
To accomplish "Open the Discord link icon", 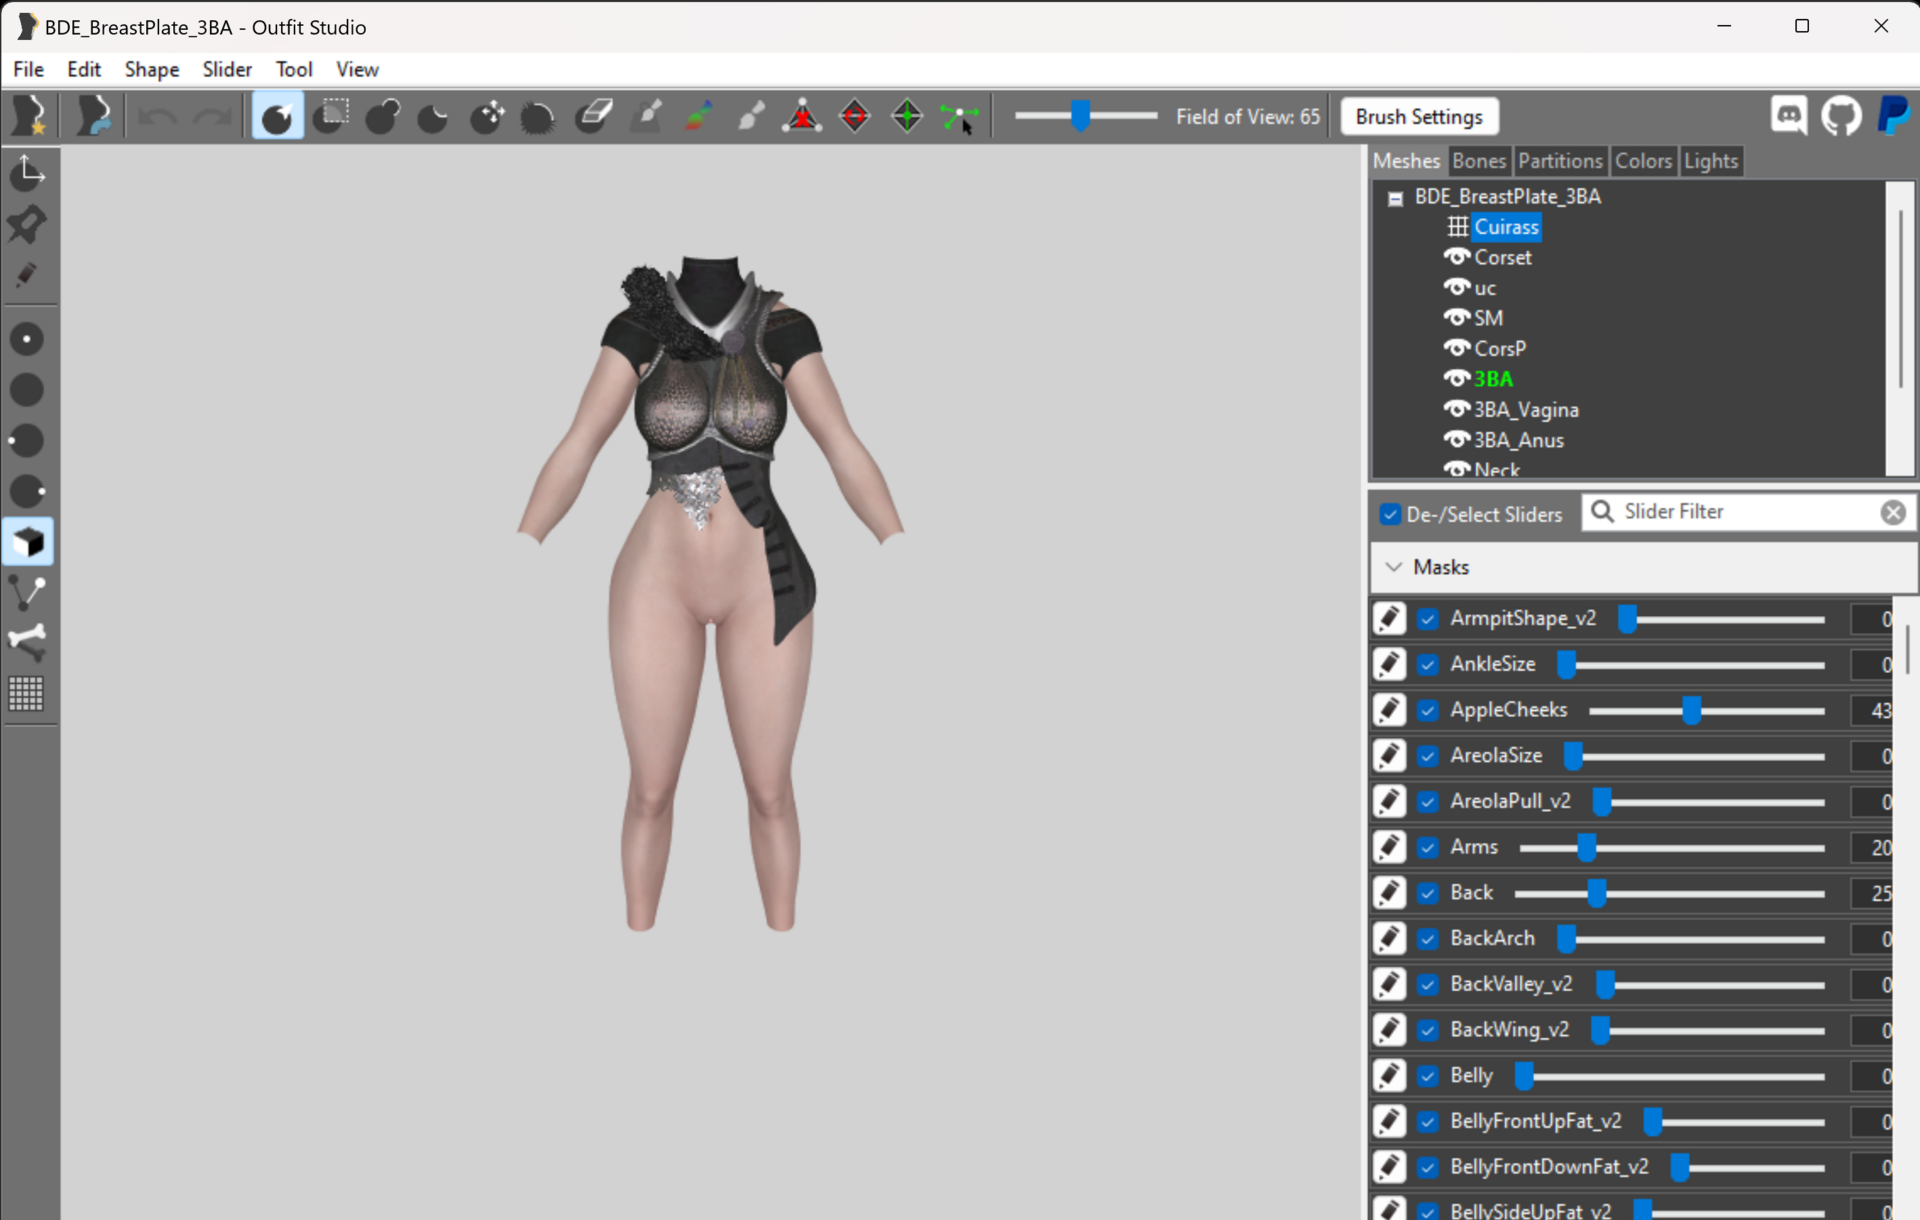I will click(1789, 116).
